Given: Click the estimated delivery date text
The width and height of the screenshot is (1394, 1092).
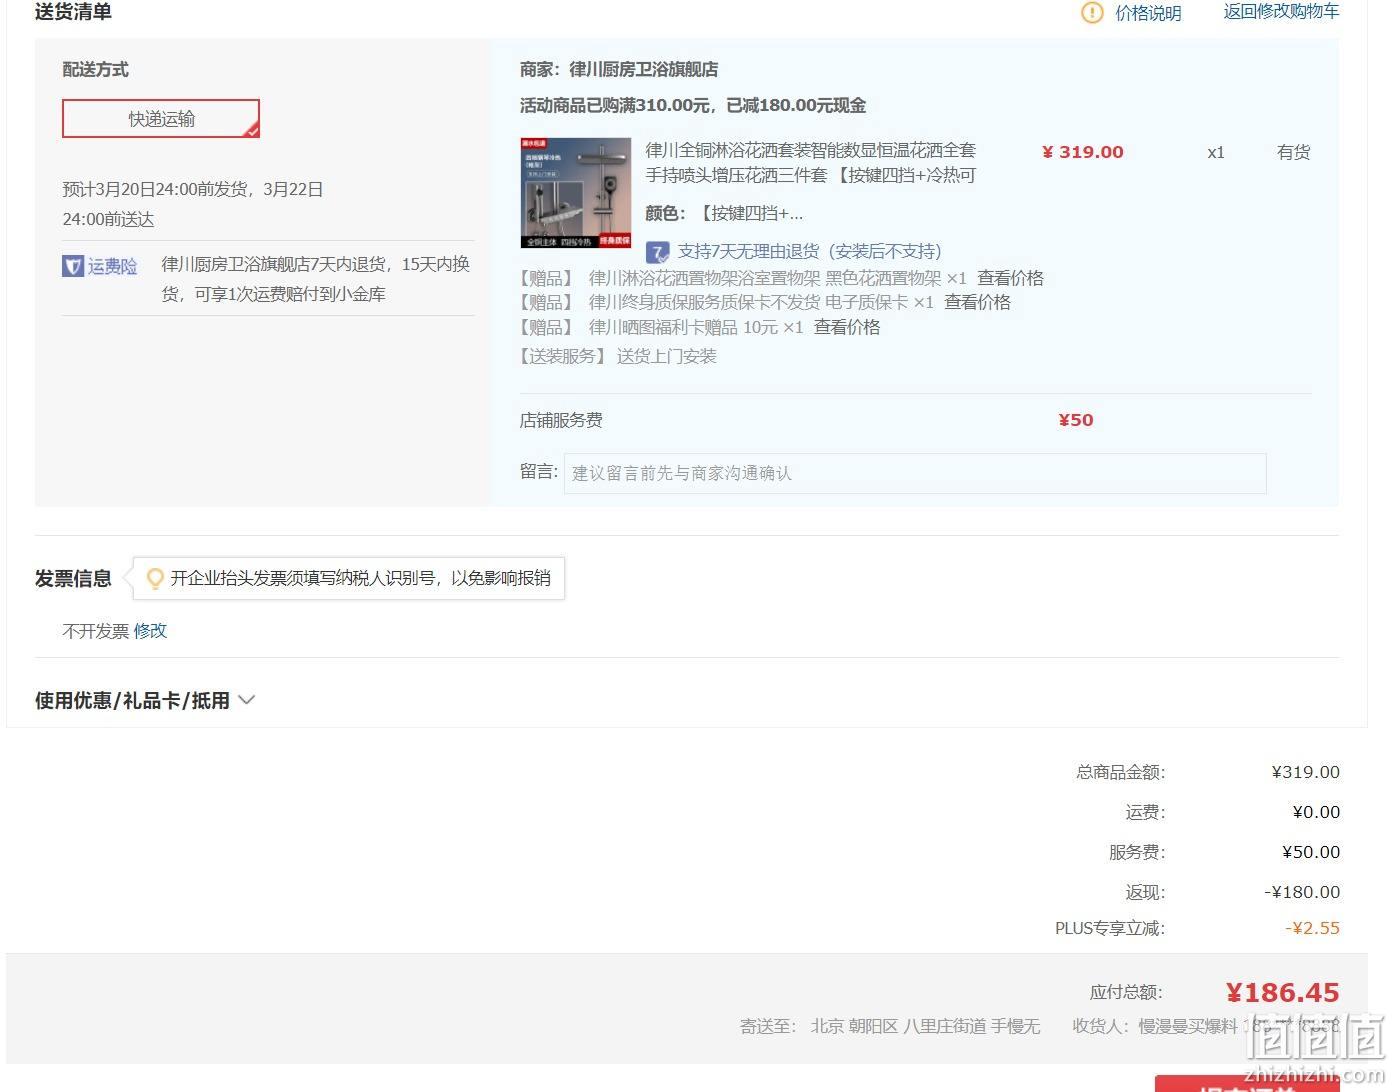Looking at the screenshot, I should [193, 204].
